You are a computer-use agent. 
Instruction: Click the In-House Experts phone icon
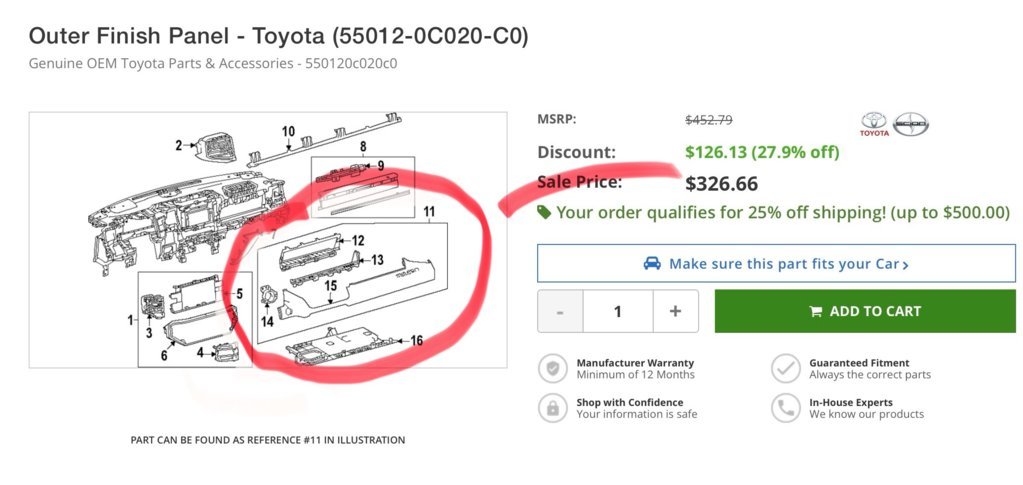click(786, 408)
